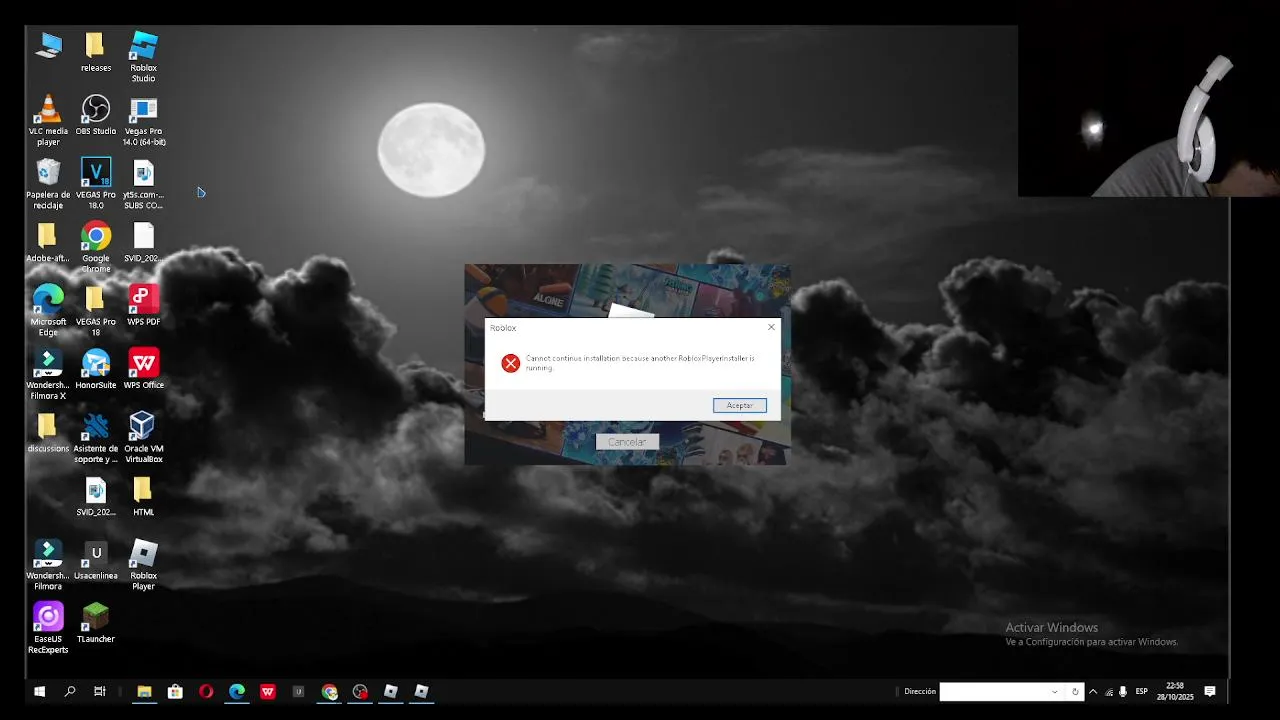The height and width of the screenshot is (720, 1280).
Task: Open VLC media player shortcut
Action: coord(48,120)
